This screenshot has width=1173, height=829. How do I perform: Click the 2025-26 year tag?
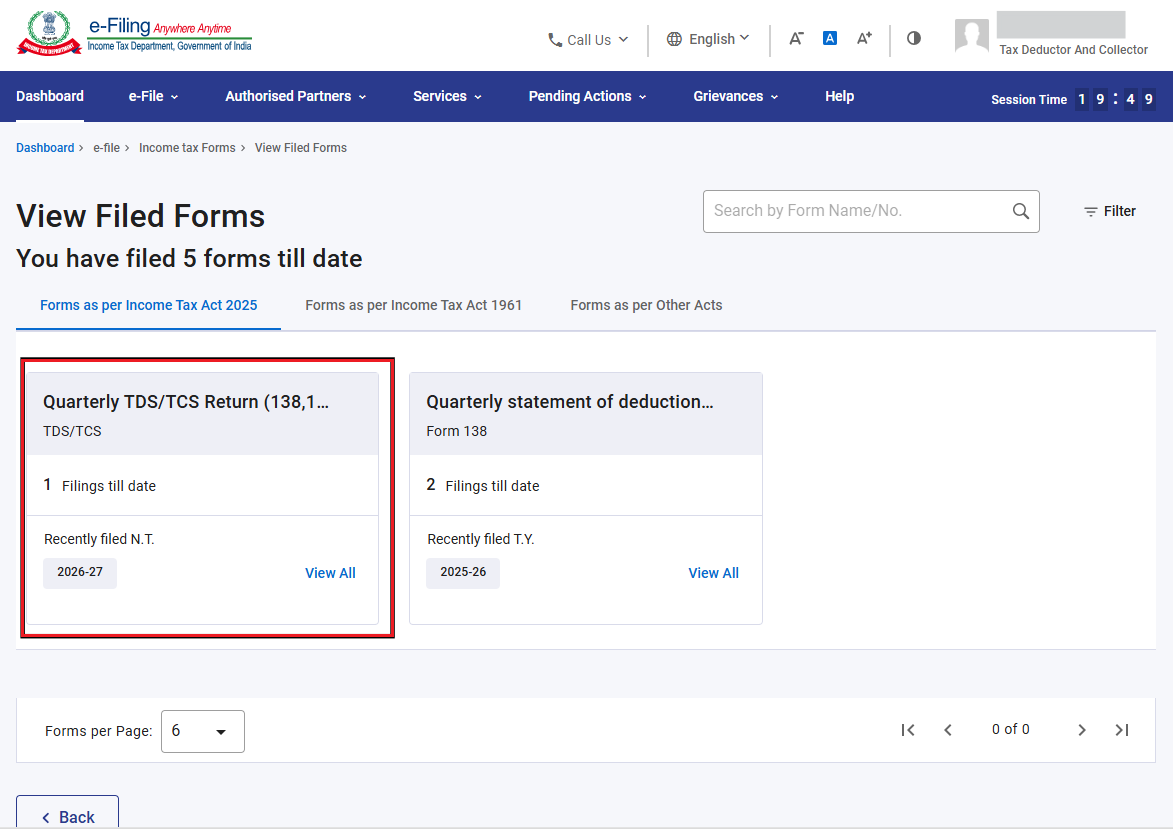coord(463,572)
